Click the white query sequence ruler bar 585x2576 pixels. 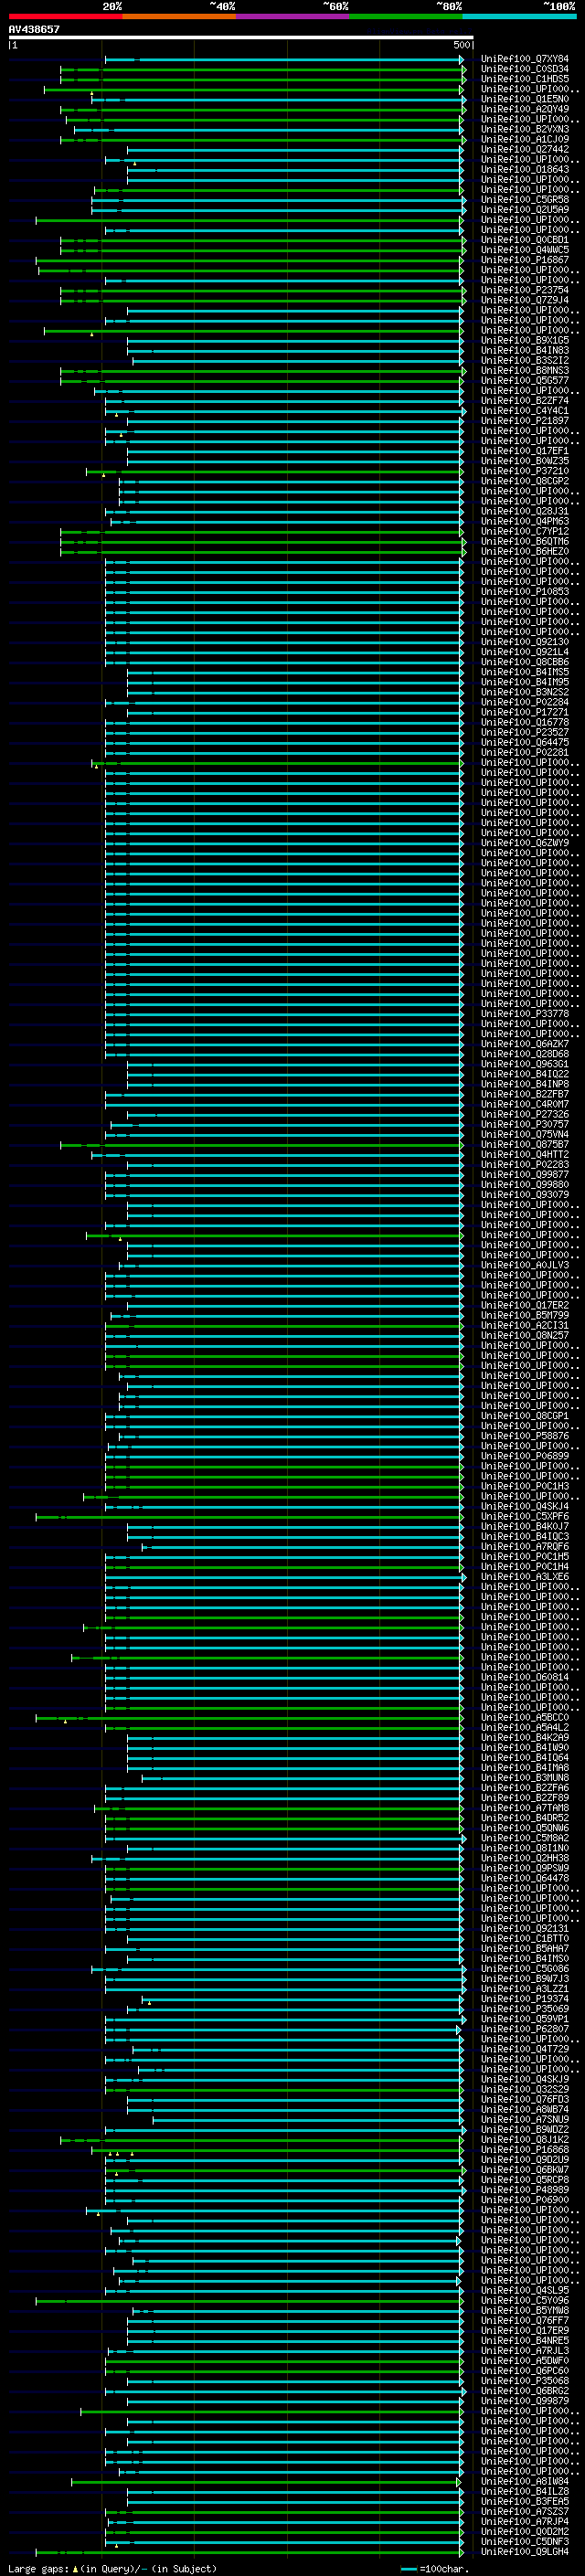[241, 38]
